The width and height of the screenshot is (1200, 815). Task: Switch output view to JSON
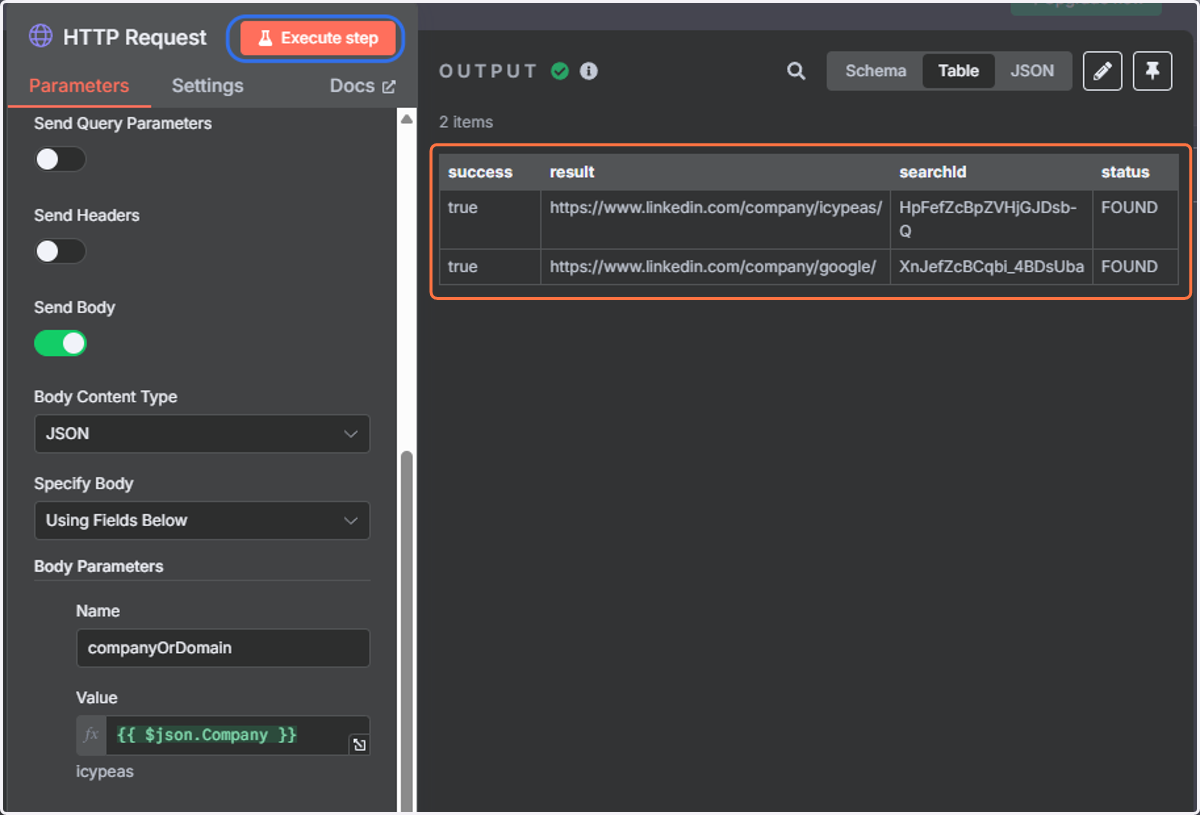click(1032, 71)
